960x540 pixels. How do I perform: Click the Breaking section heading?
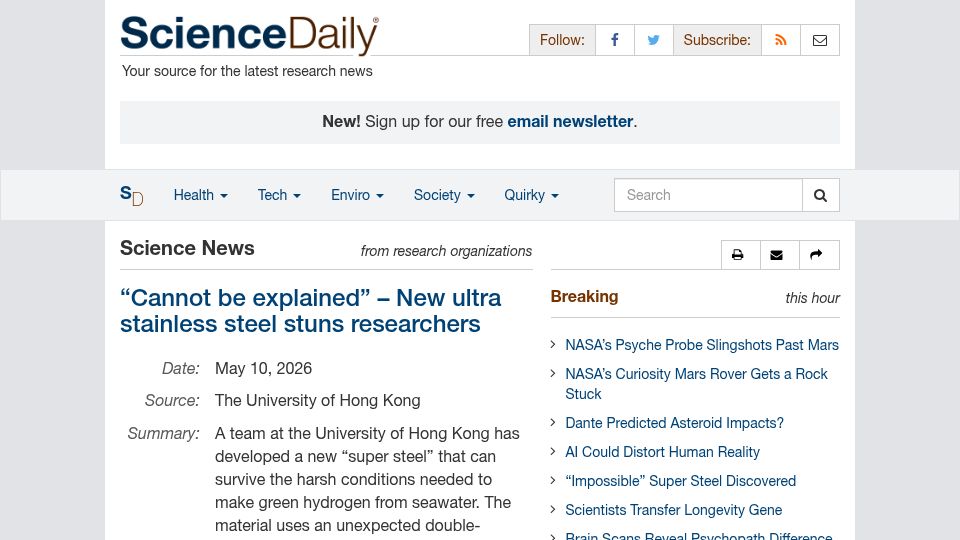(584, 297)
